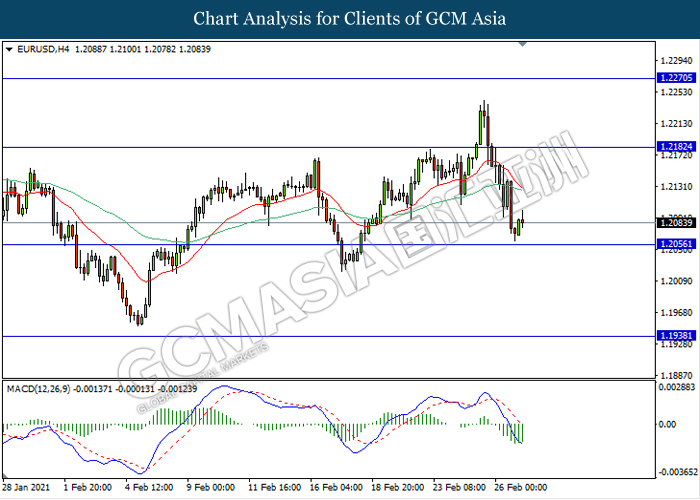Click the MACD(12,26,9) indicator label

pos(38,389)
